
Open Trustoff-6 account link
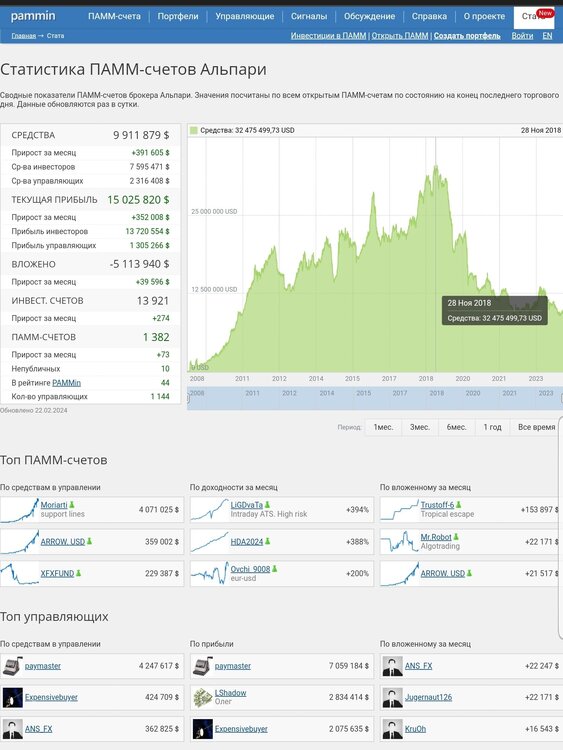coord(437,505)
